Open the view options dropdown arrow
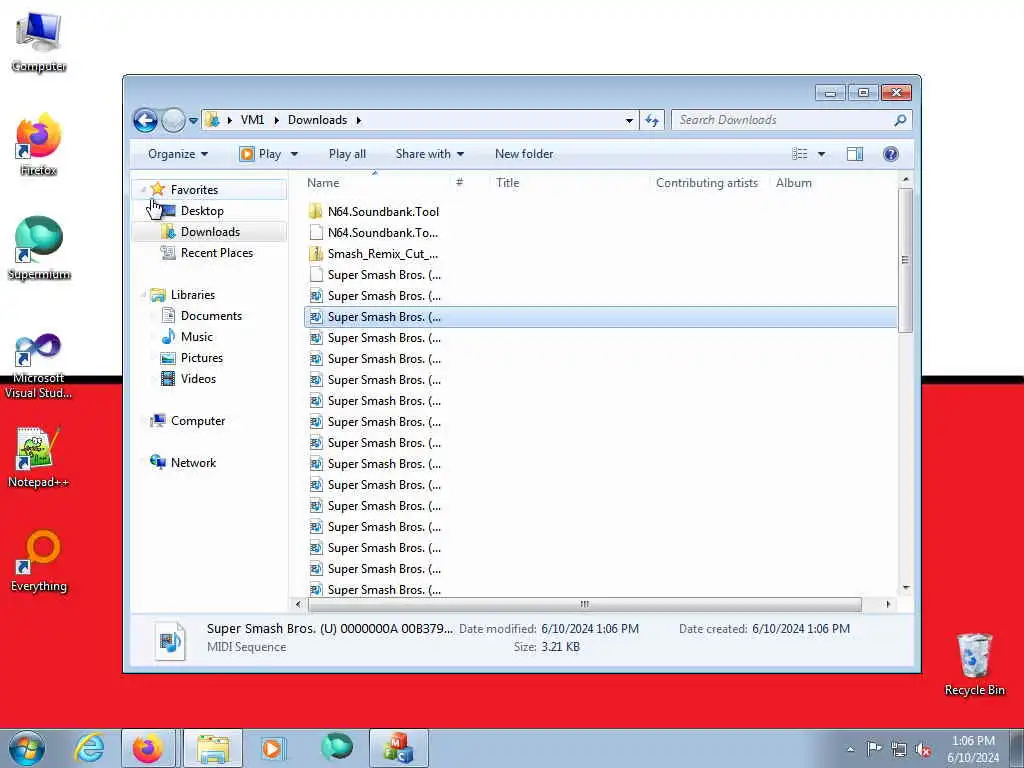The height and width of the screenshot is (768, 1024). coord(822,154)
